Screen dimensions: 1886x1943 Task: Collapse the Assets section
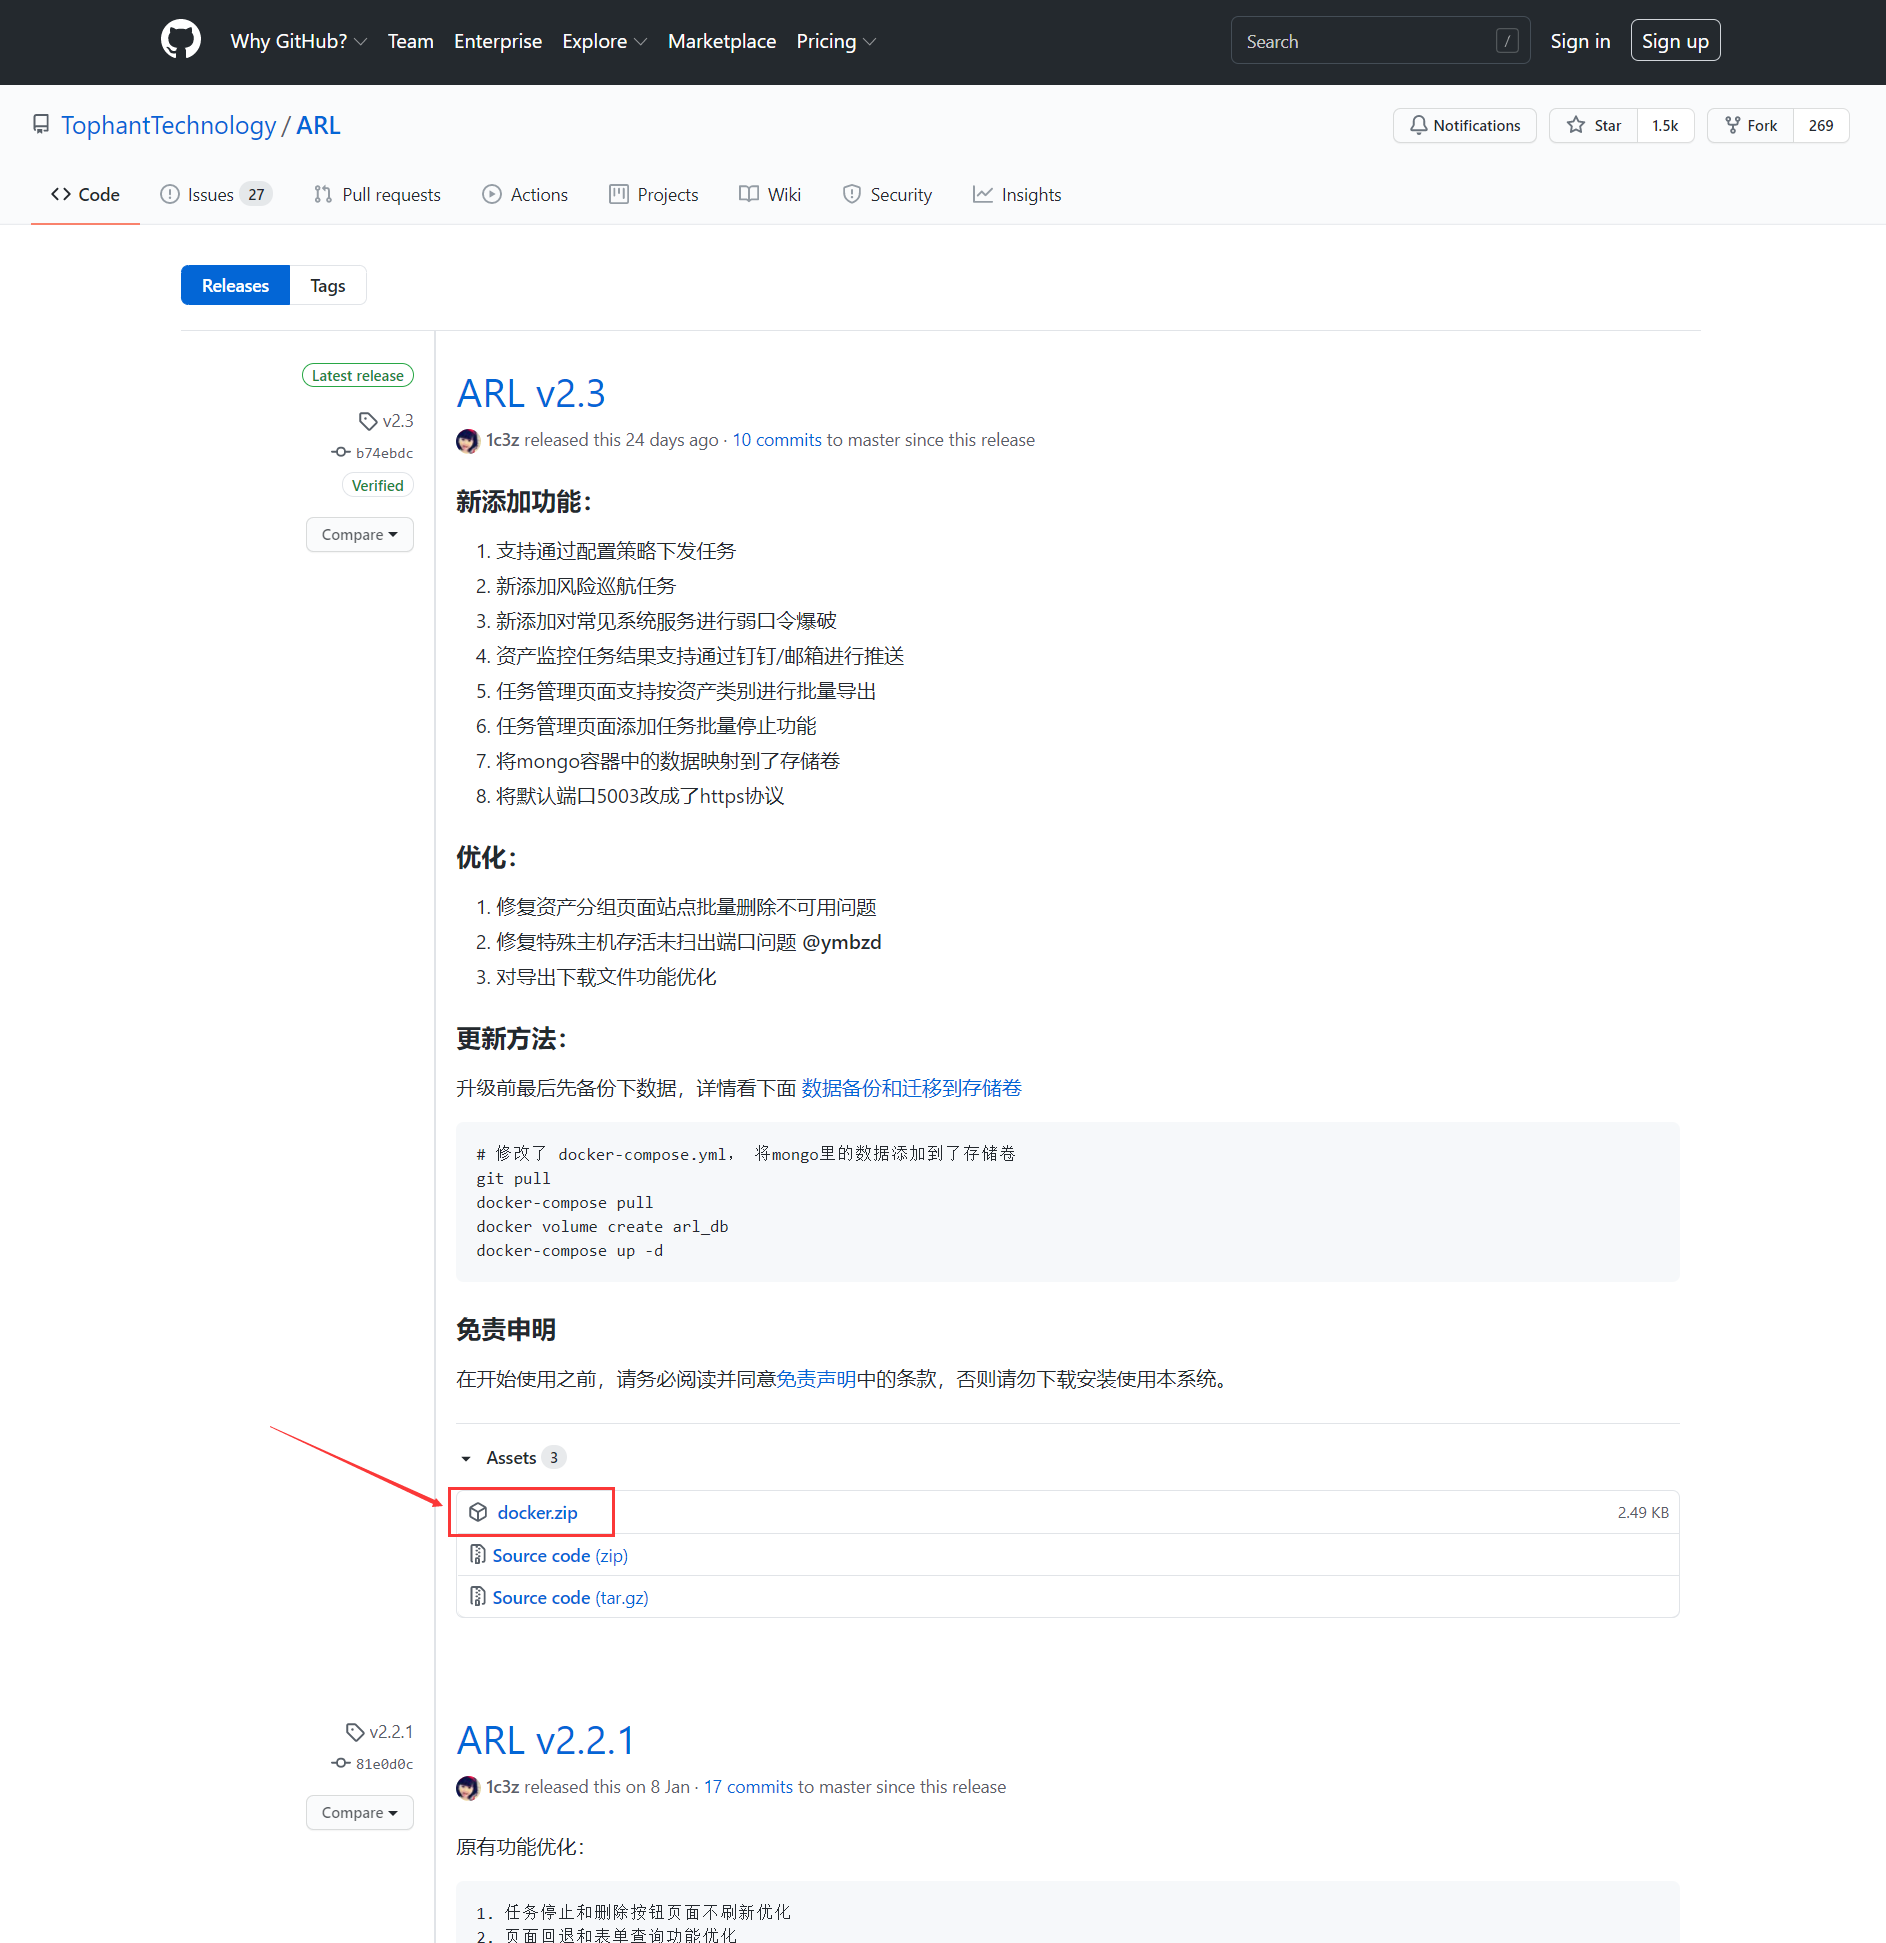tap(465, 1458)
